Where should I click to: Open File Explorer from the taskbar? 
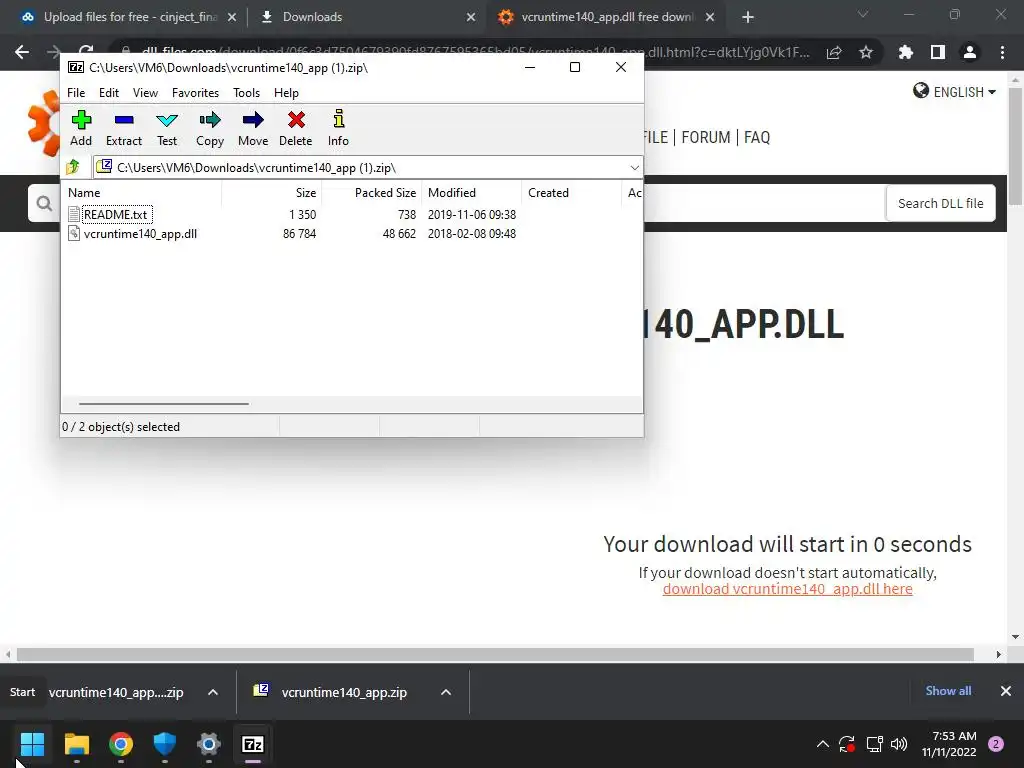[x=76, y=744]
